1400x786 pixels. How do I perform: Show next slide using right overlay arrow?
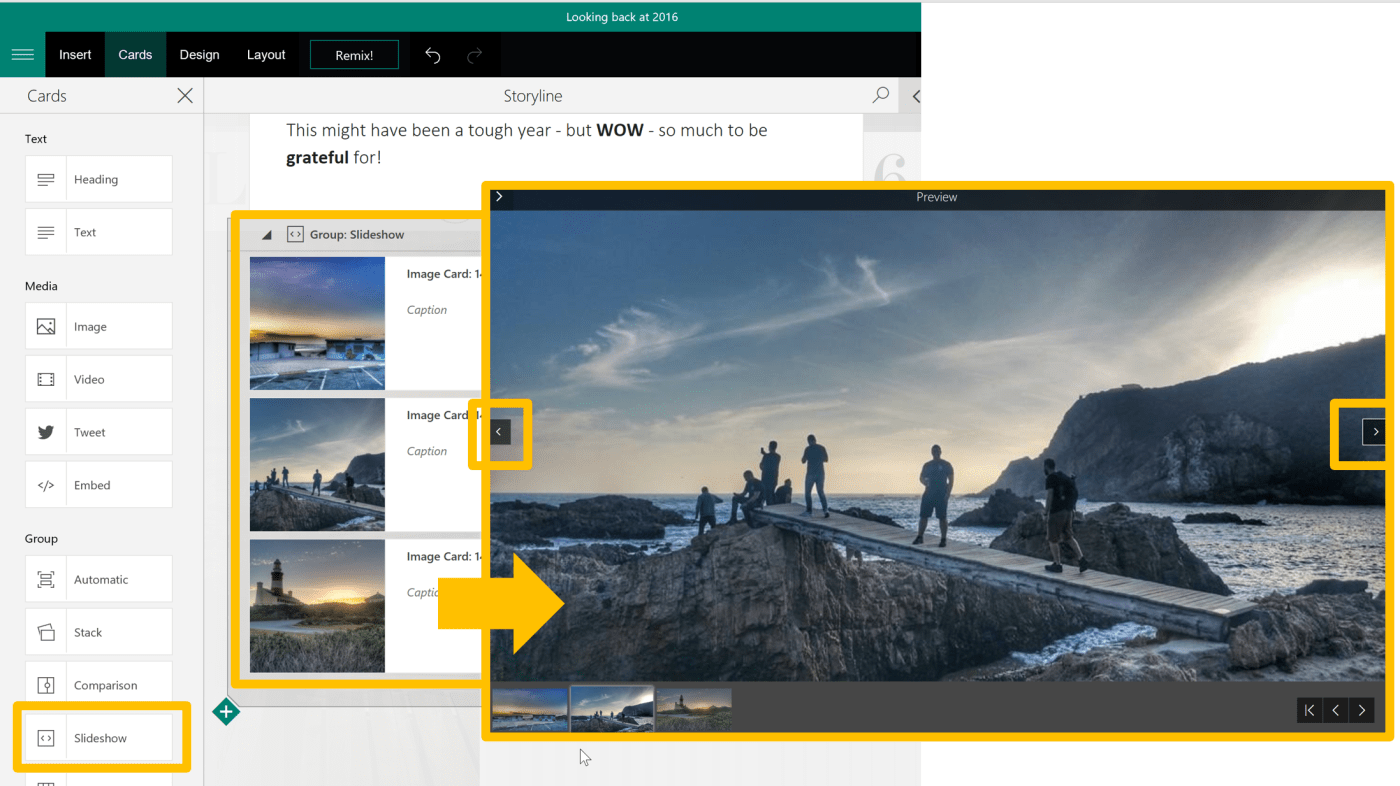[1375, 432]
